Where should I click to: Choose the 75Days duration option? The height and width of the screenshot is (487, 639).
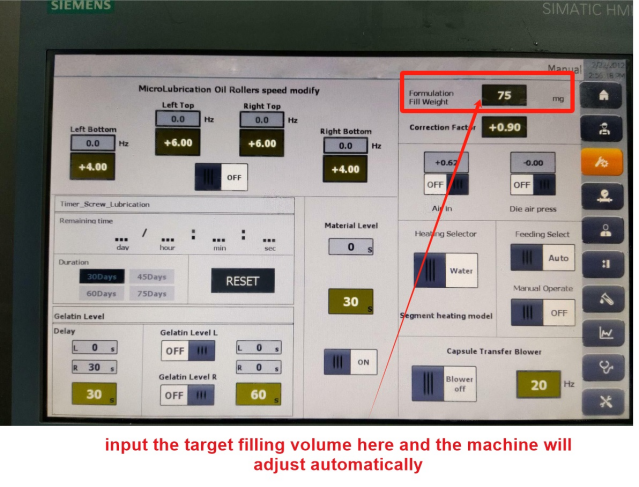click(150, 293)
